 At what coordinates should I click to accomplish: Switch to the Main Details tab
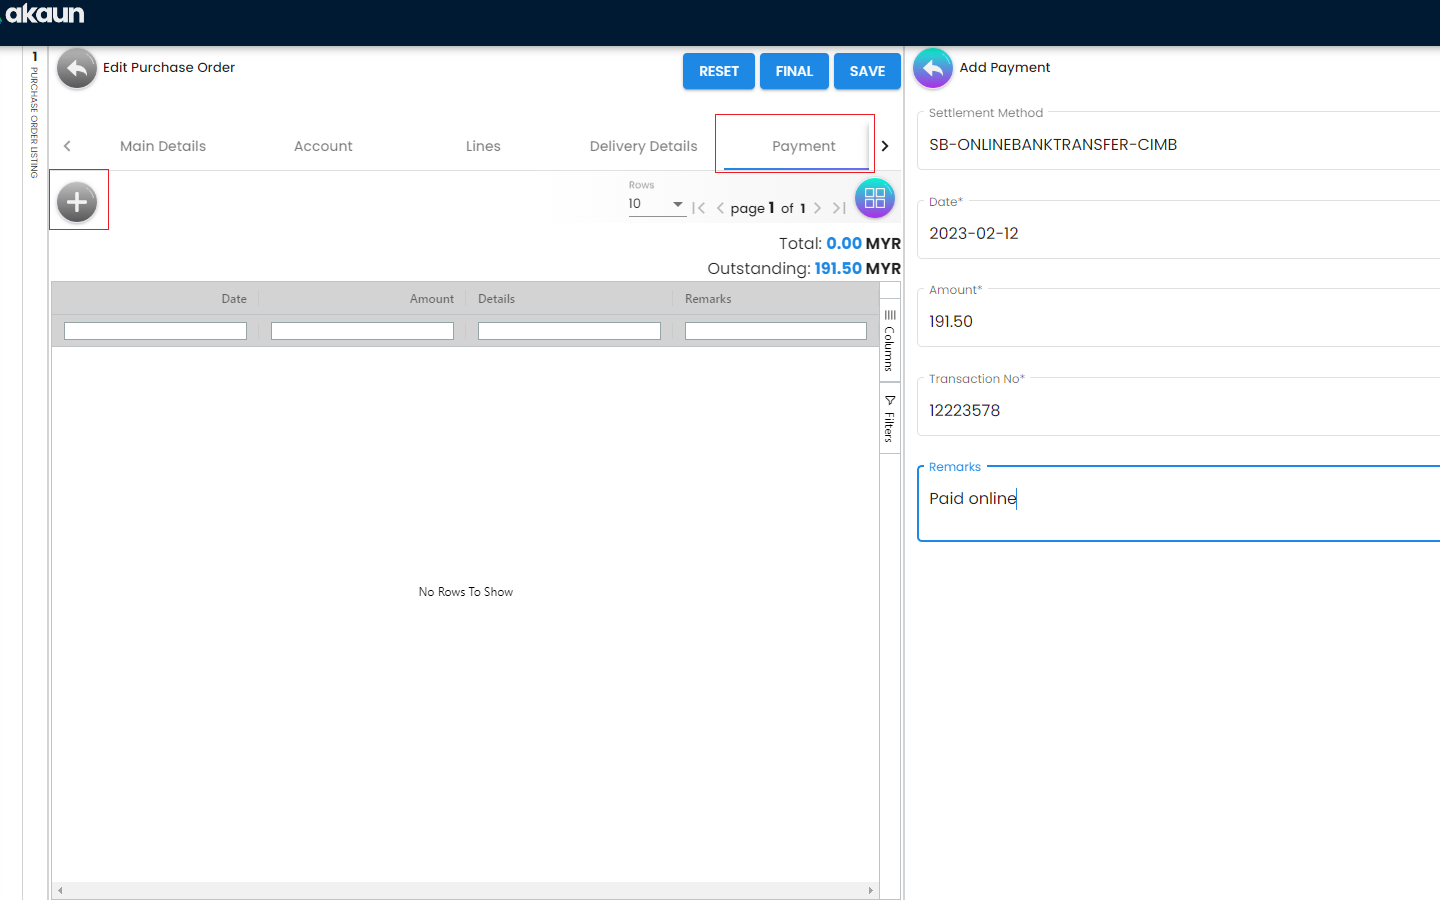(x=163, y=146)
